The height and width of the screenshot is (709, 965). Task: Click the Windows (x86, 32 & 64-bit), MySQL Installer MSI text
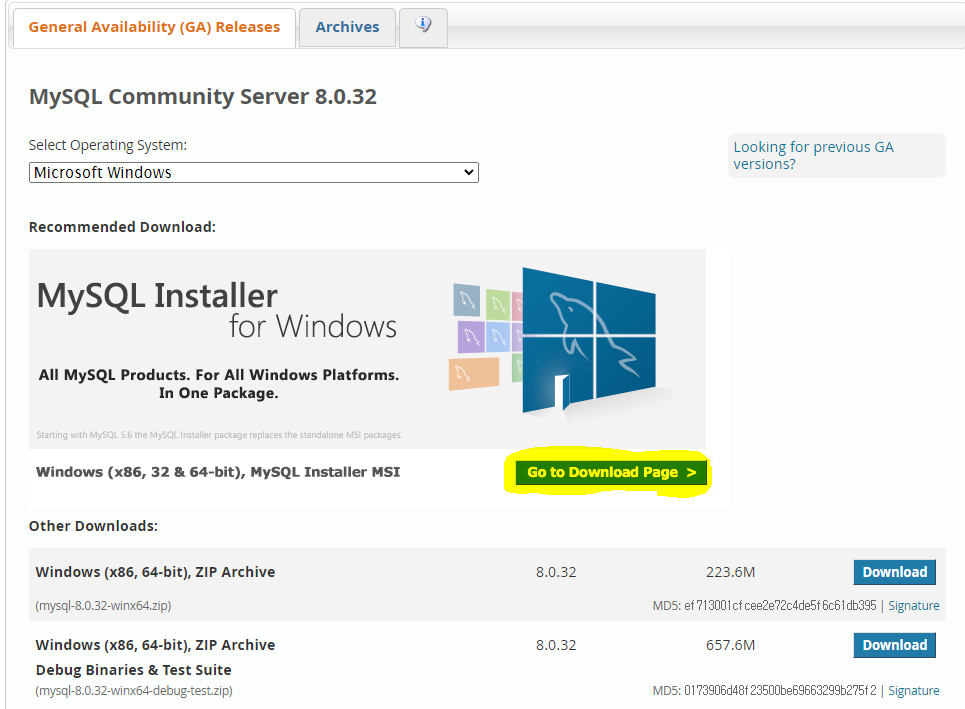click(x=218, y=472)
